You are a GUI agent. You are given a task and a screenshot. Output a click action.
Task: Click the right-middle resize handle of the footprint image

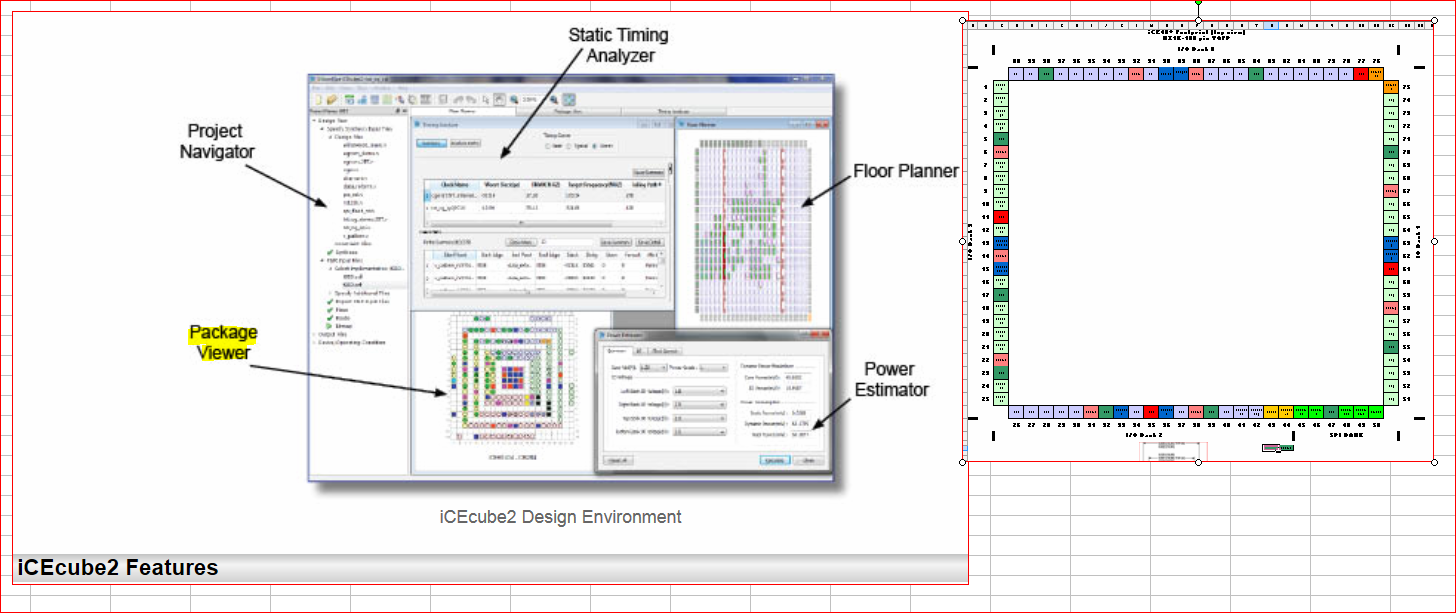(1434, 241)
